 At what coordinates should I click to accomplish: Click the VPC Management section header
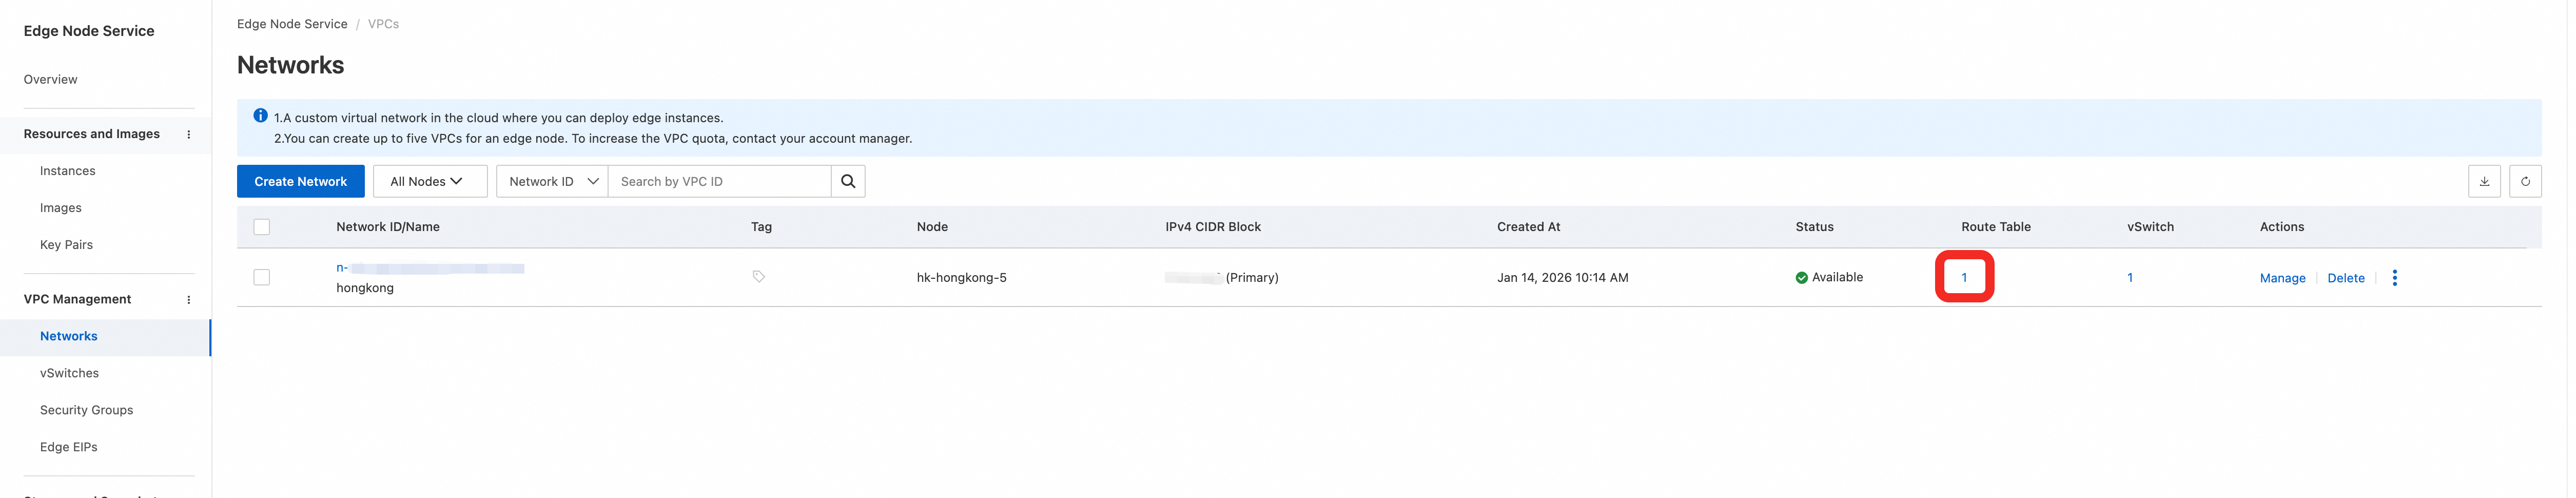click(78, 299)
